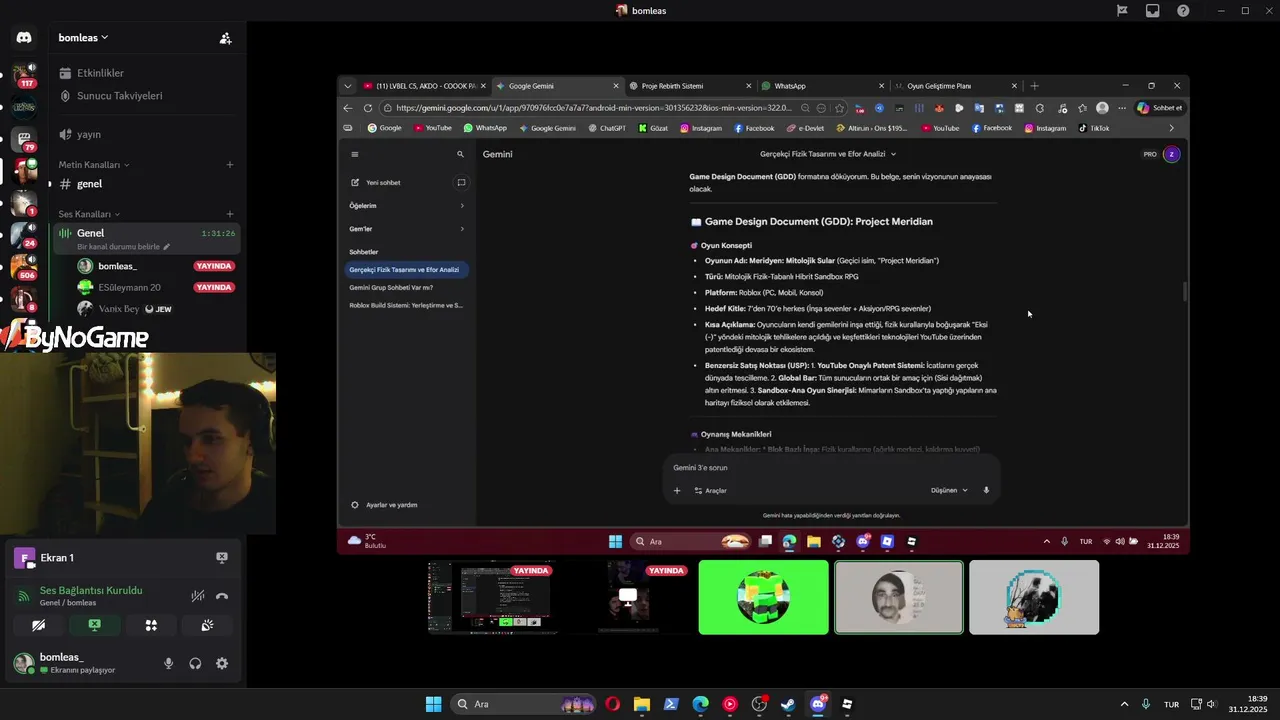
Task: Mute the microphone next to bomleas_
Action: pos(168,663)
